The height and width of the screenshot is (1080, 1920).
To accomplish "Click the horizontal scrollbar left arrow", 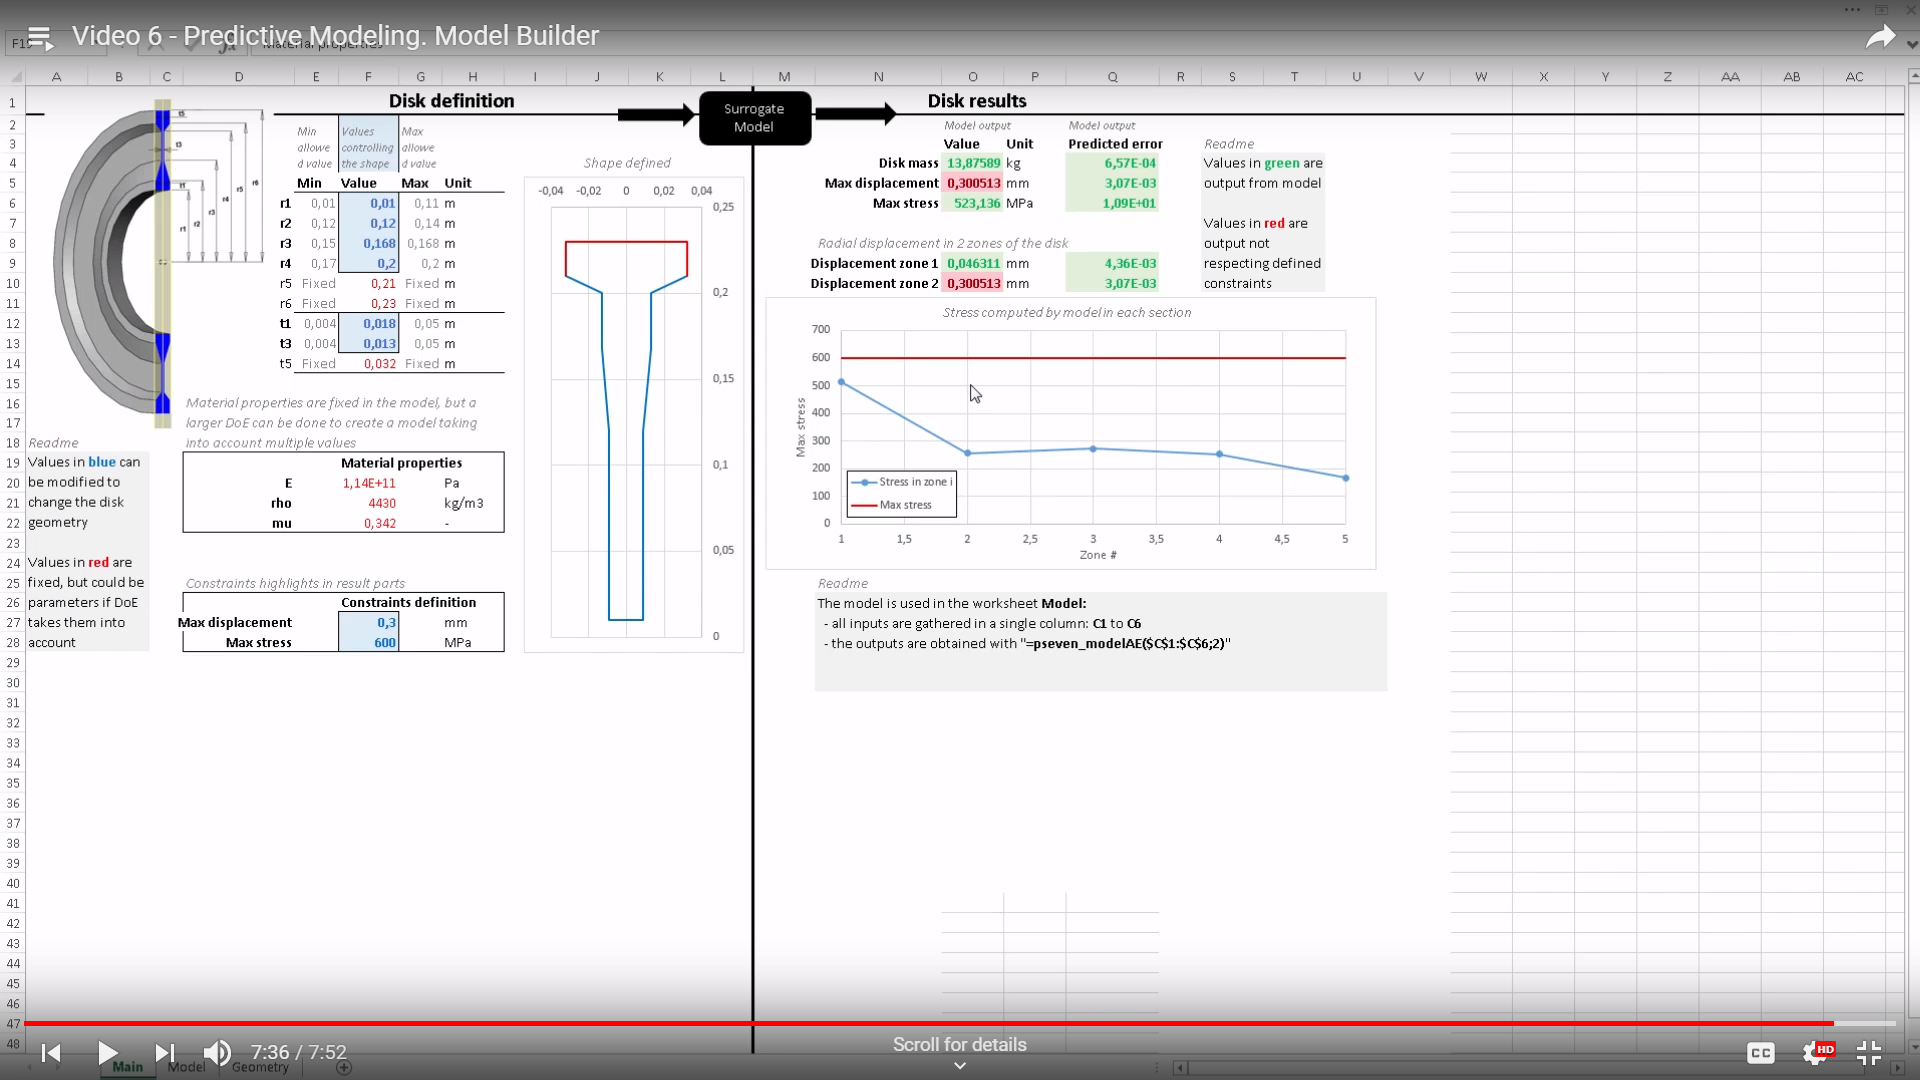I will [1180, 1068].
